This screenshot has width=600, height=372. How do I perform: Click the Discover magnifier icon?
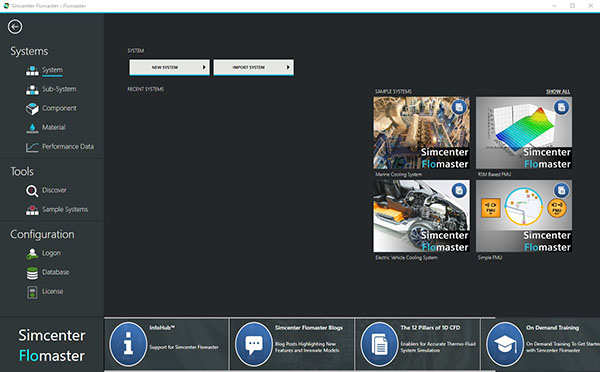32,191
